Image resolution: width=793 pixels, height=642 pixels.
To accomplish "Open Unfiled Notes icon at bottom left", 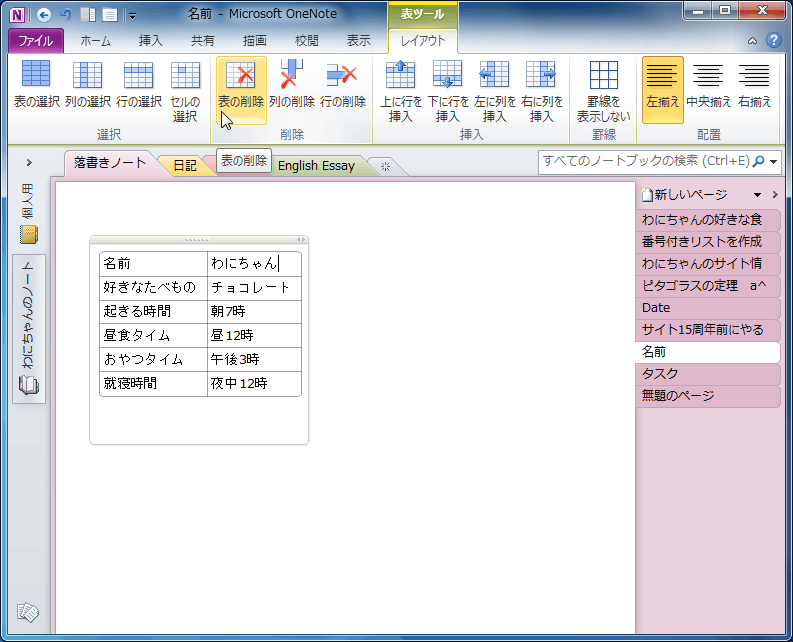I will pos(28,612).
